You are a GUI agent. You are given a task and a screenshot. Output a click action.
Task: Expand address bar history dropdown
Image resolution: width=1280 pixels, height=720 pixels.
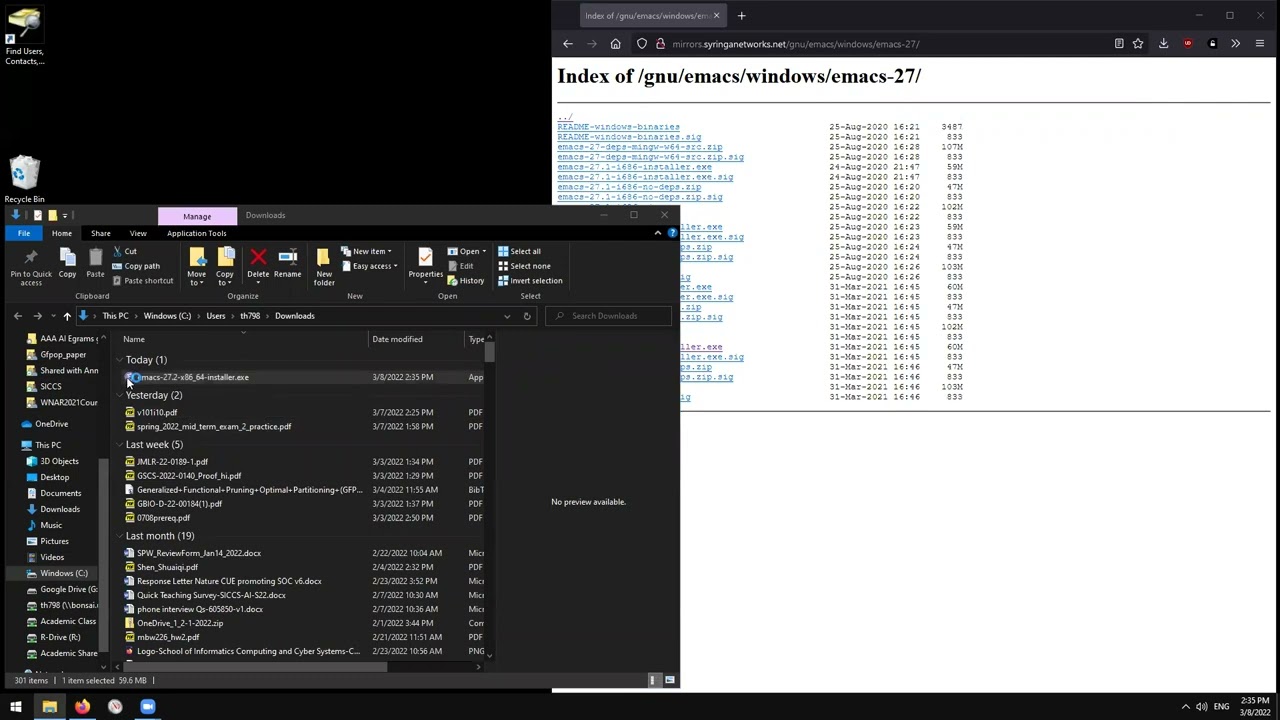click(x=507, y=316)
